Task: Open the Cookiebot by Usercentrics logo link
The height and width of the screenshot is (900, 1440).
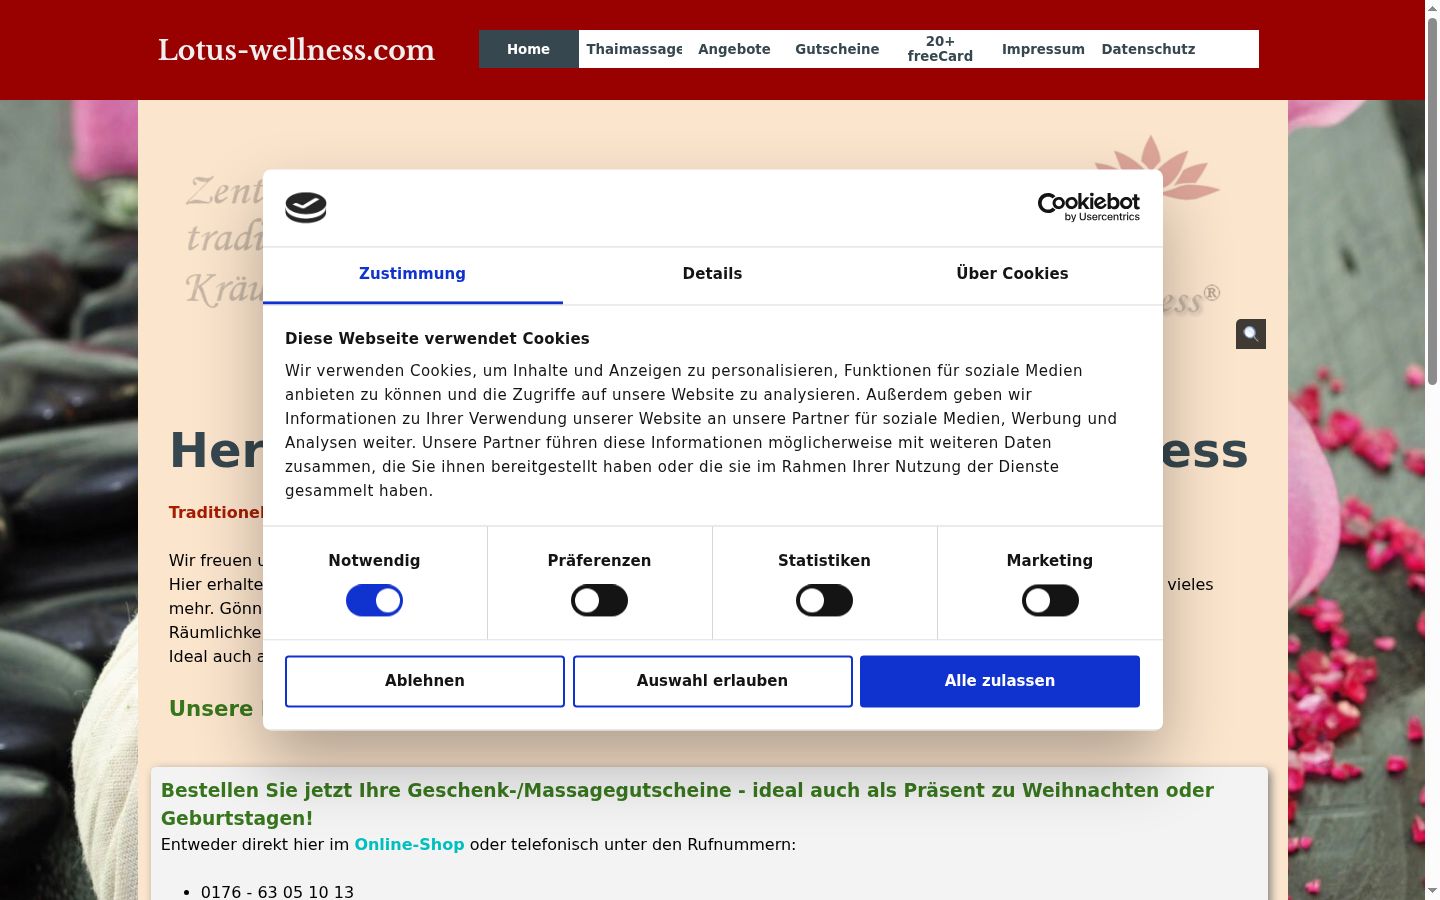Action: [1089, 207]
